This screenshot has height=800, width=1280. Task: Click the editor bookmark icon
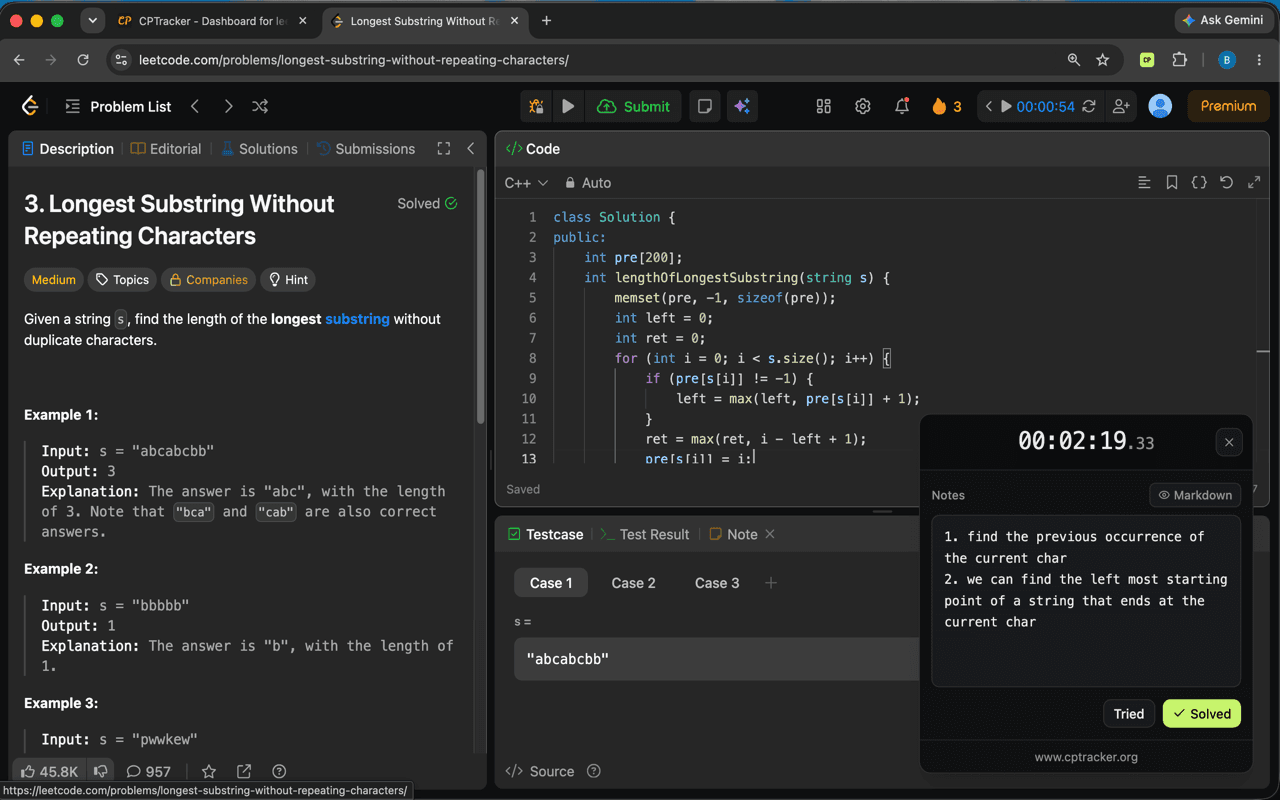point(1172,183)
